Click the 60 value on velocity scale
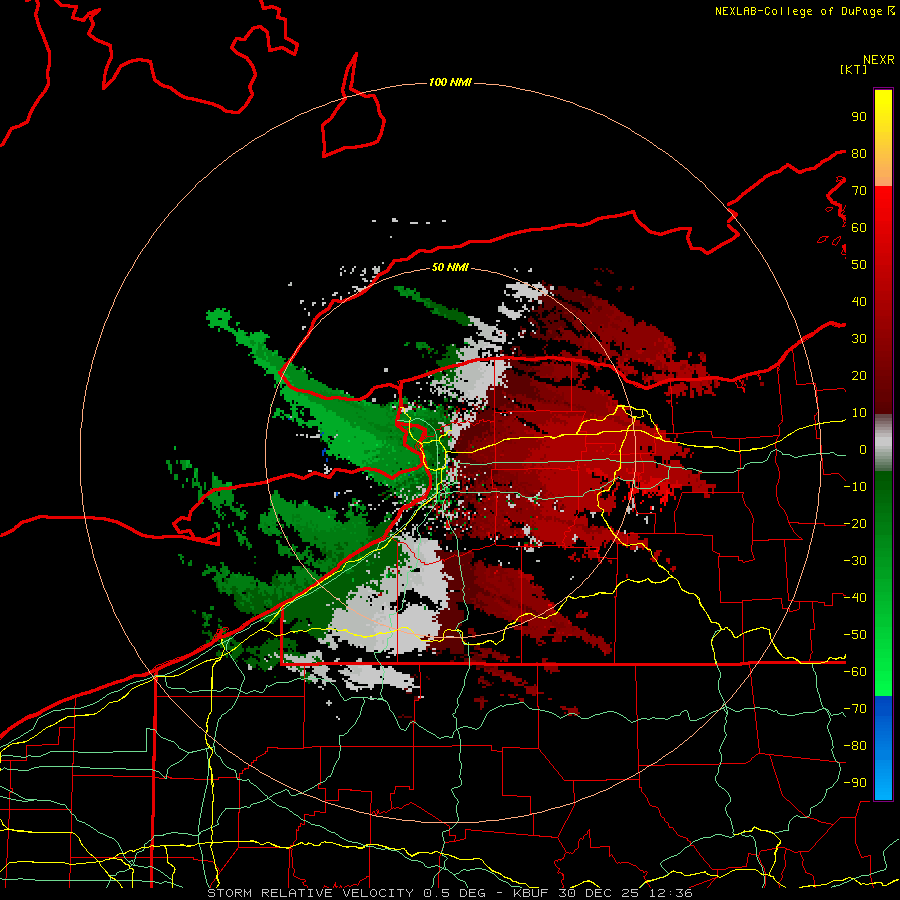Viewport: 900px width, 900px height. 859,228
